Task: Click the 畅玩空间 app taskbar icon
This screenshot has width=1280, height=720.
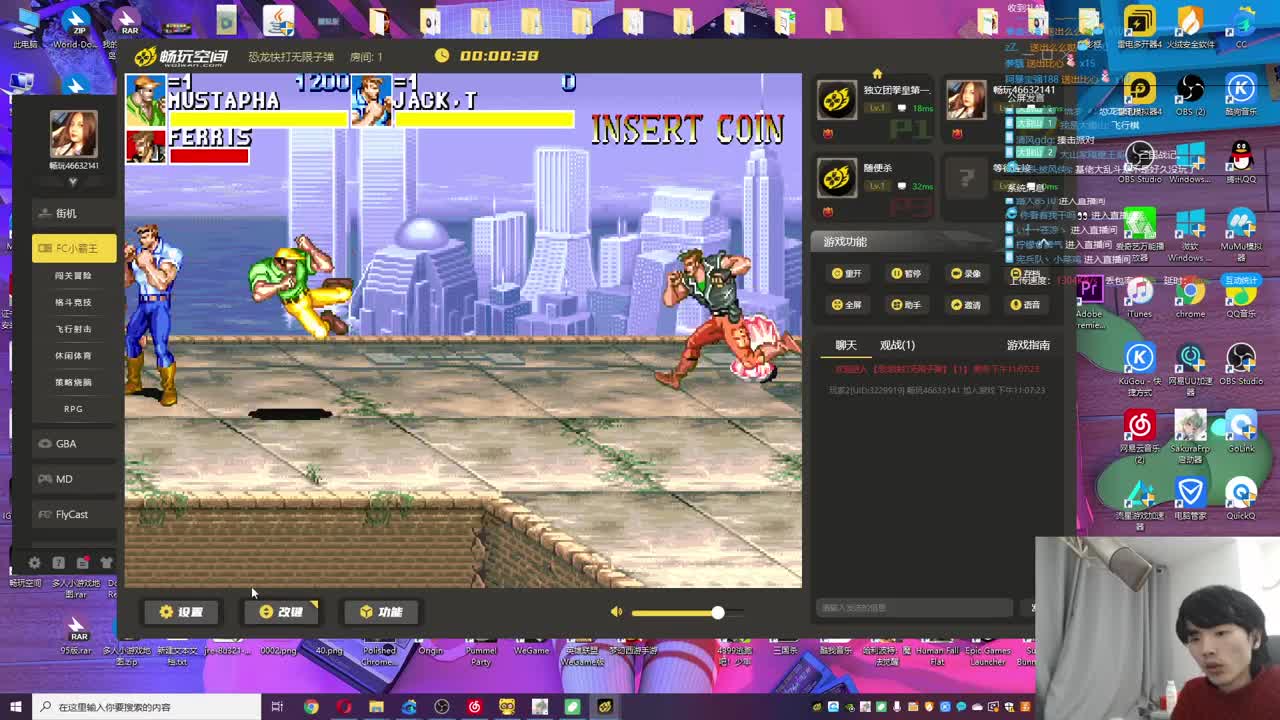Action: point(605,707)
